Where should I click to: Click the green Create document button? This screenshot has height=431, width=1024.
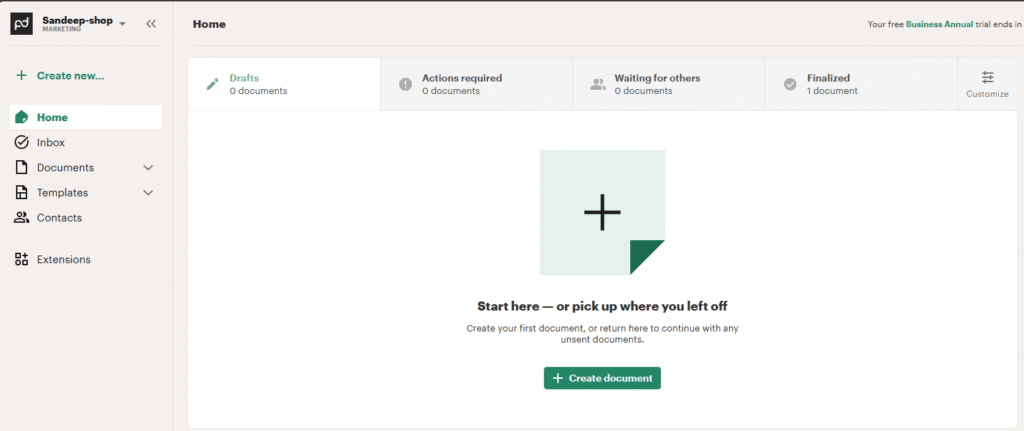pyautogui.click(x=602, y=378)
